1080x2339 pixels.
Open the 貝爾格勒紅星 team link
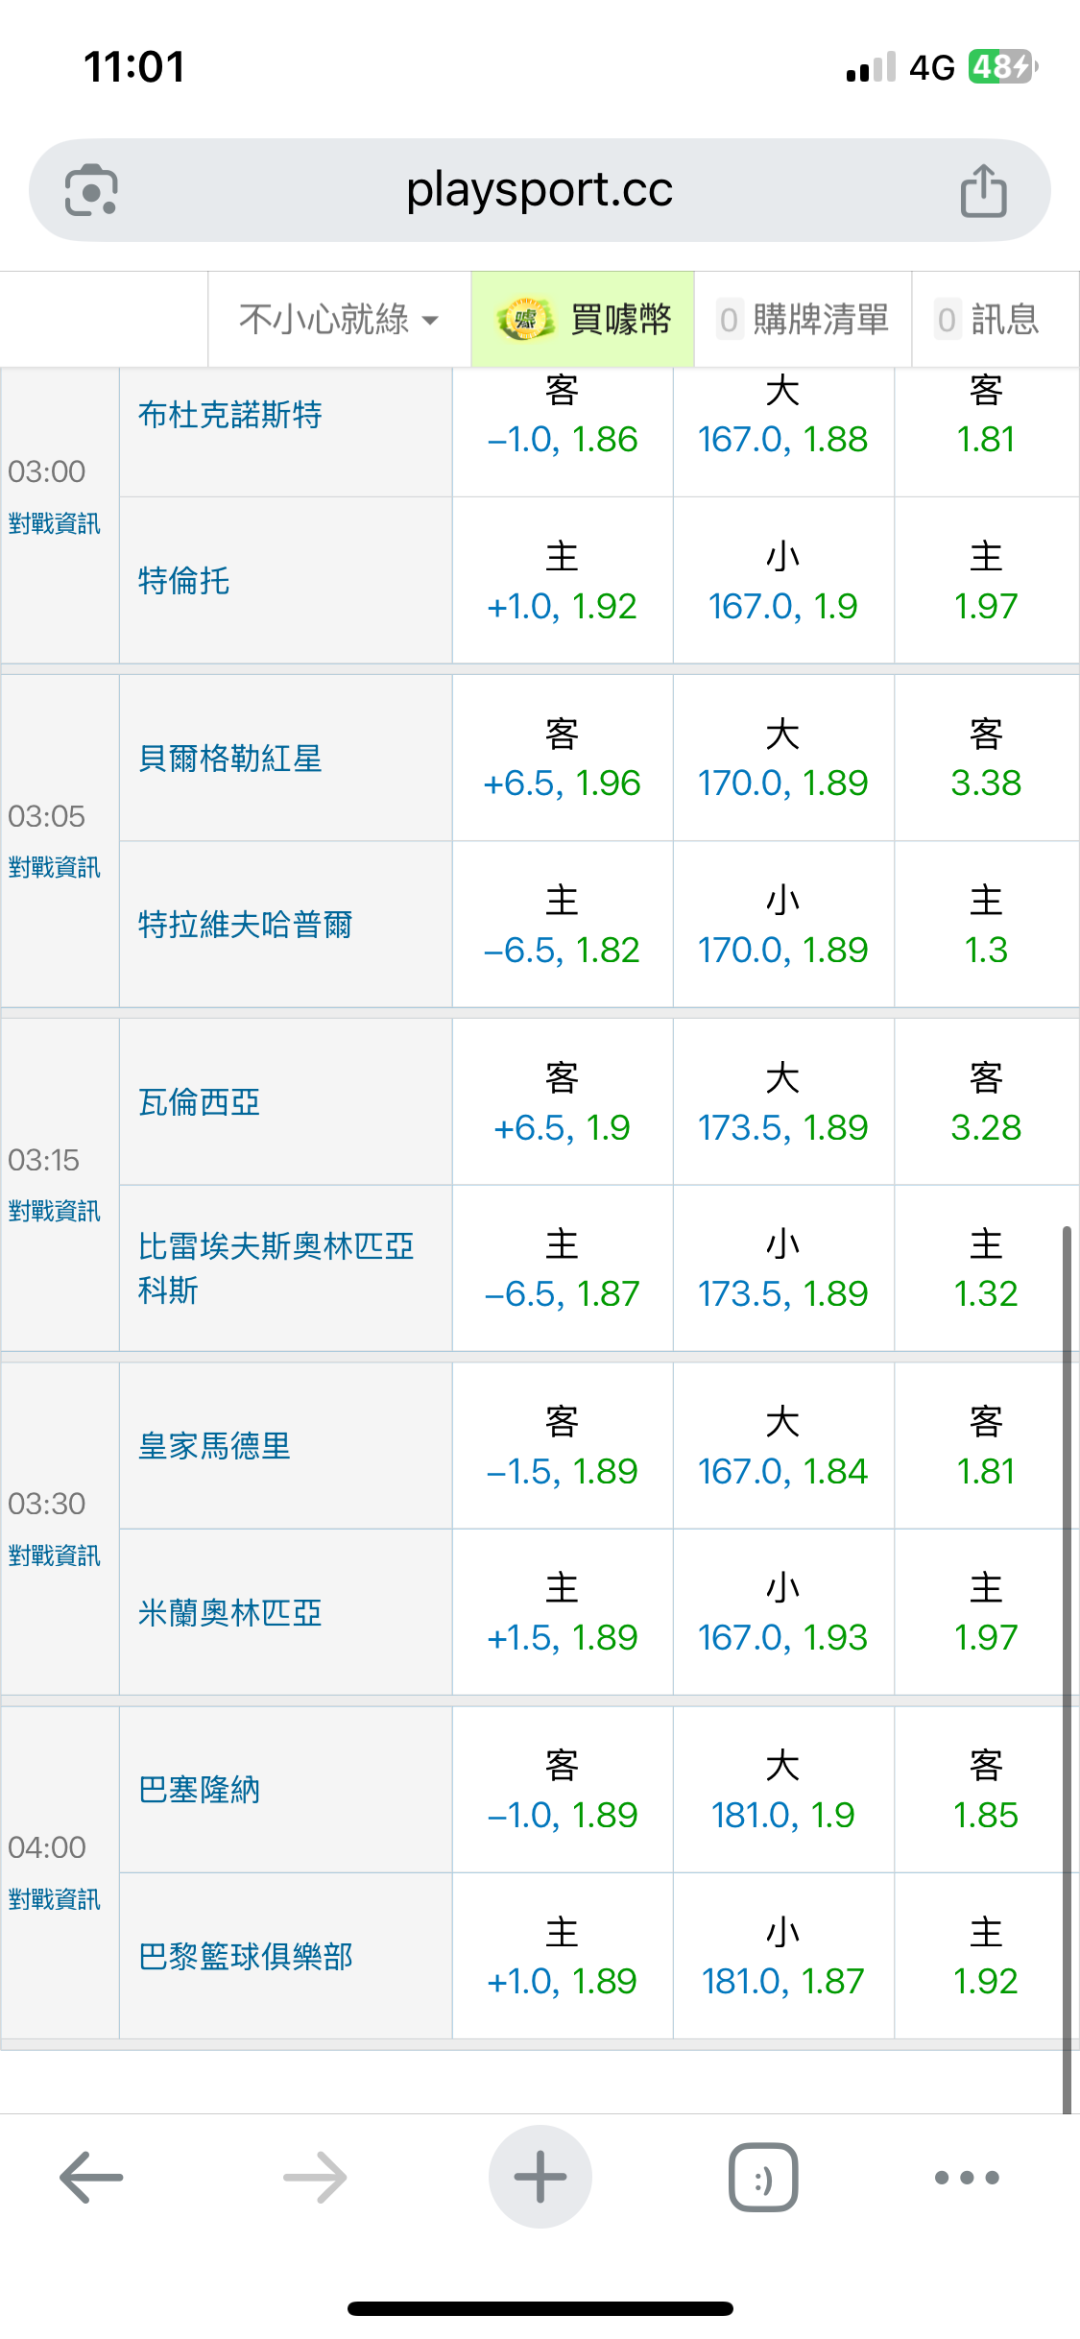click(230, 758)
